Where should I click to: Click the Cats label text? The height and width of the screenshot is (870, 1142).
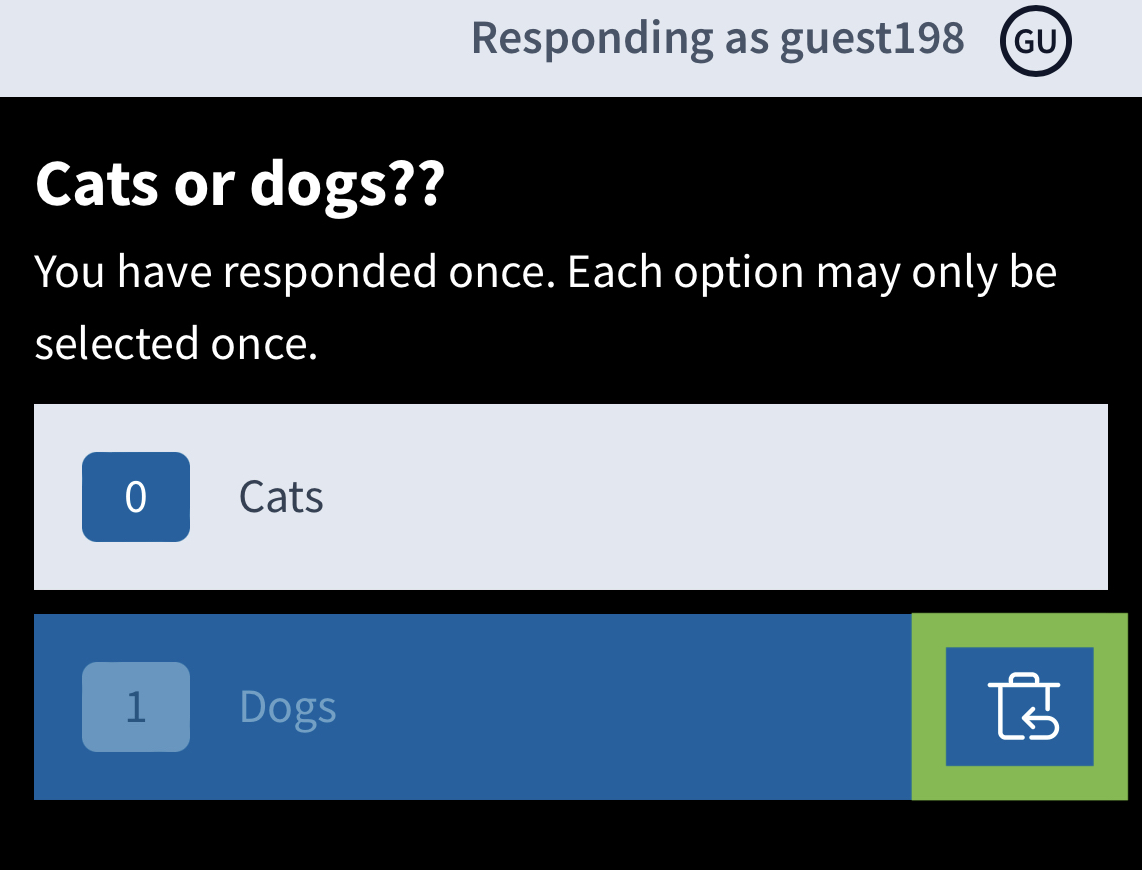pyautogui.click(x=281, y=497)
